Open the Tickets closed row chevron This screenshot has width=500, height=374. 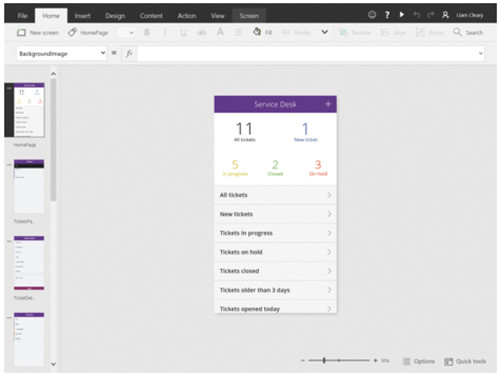tap(329, 271)
